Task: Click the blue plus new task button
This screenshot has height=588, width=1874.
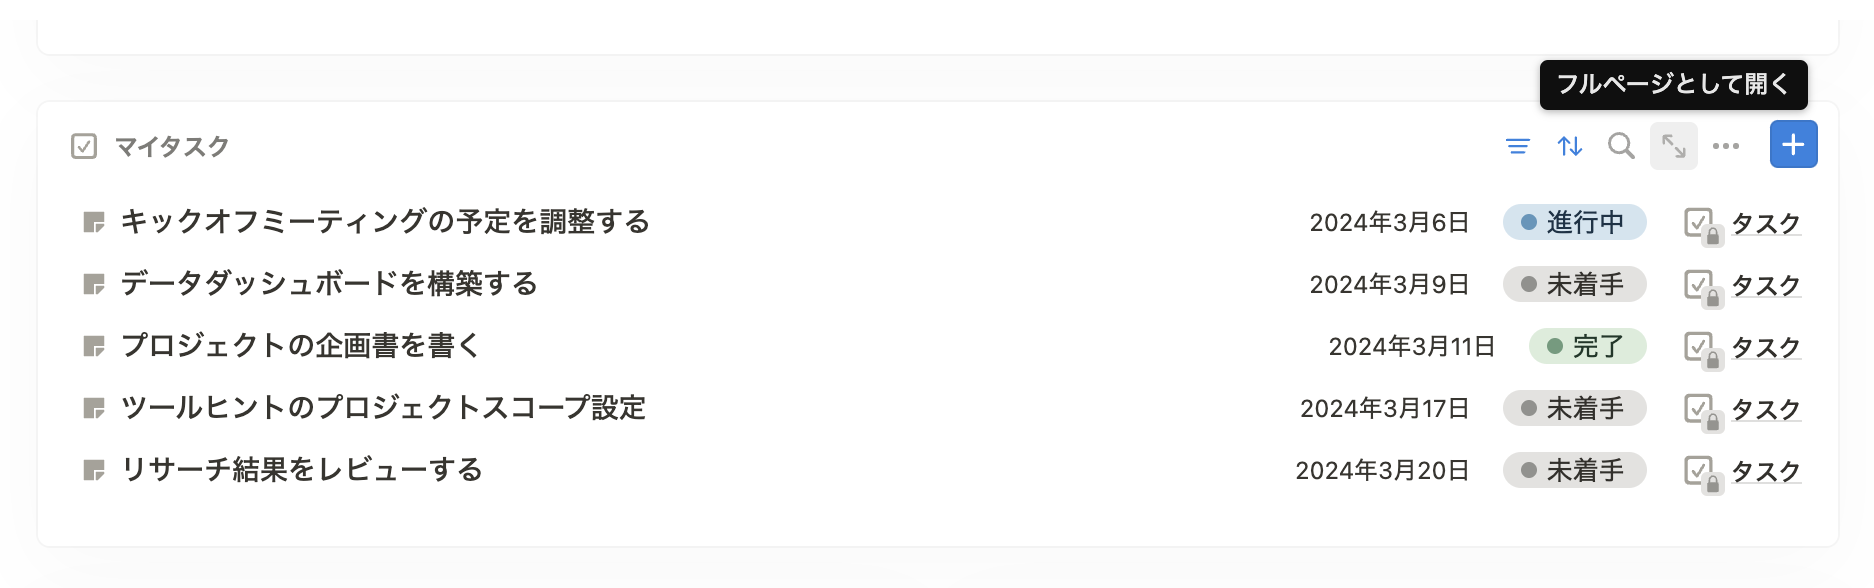Action: (1793, 145)
